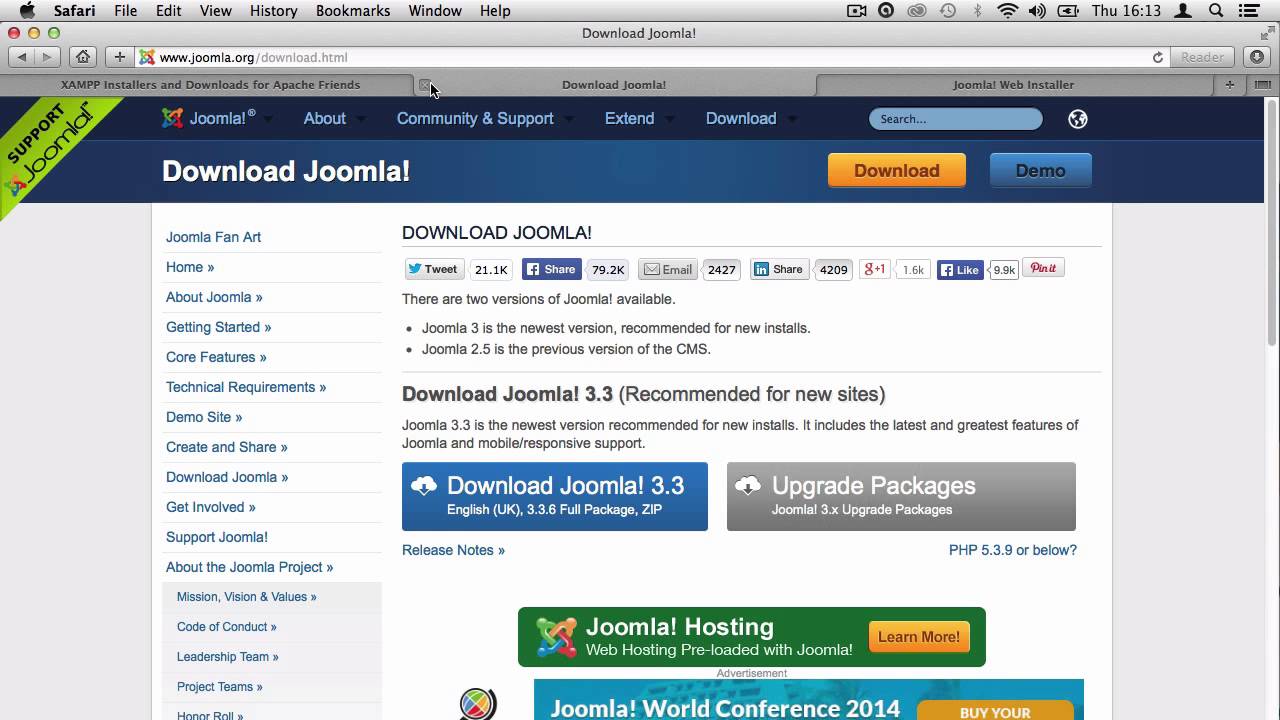Open the File menu
This screenshot has width=1280, height=720.
point(125,11)
